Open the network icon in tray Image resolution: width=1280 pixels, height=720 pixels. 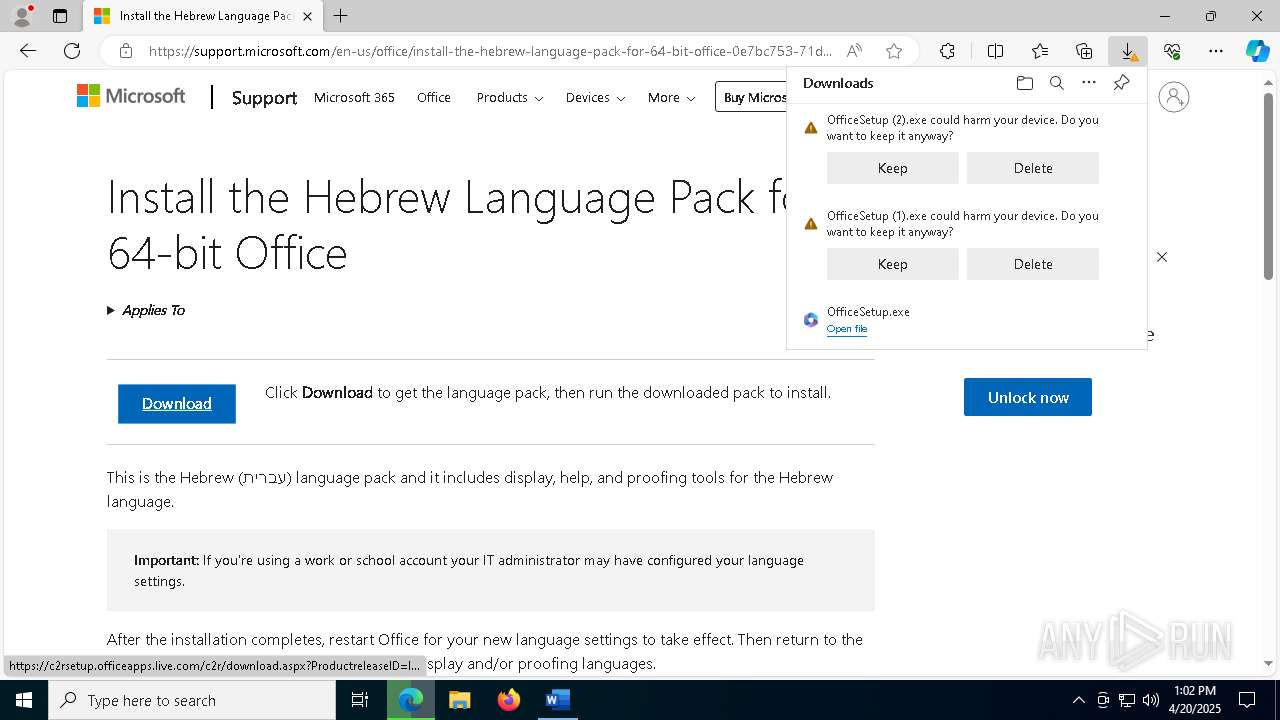pos(1126,700)
